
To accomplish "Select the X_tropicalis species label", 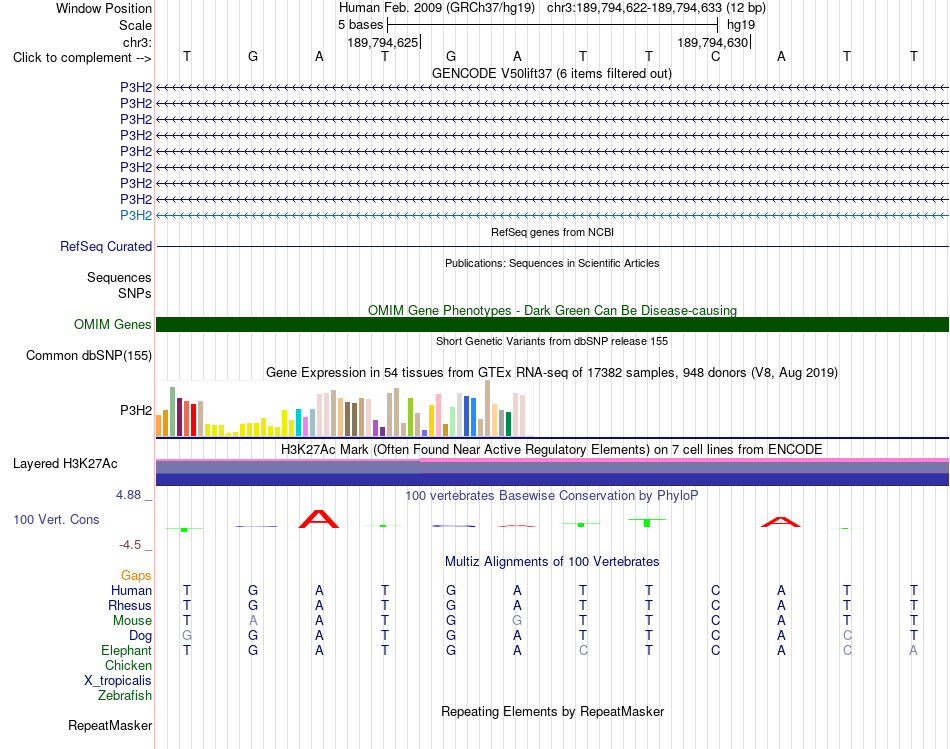I will pyautogui.click(x=118, y=681).
